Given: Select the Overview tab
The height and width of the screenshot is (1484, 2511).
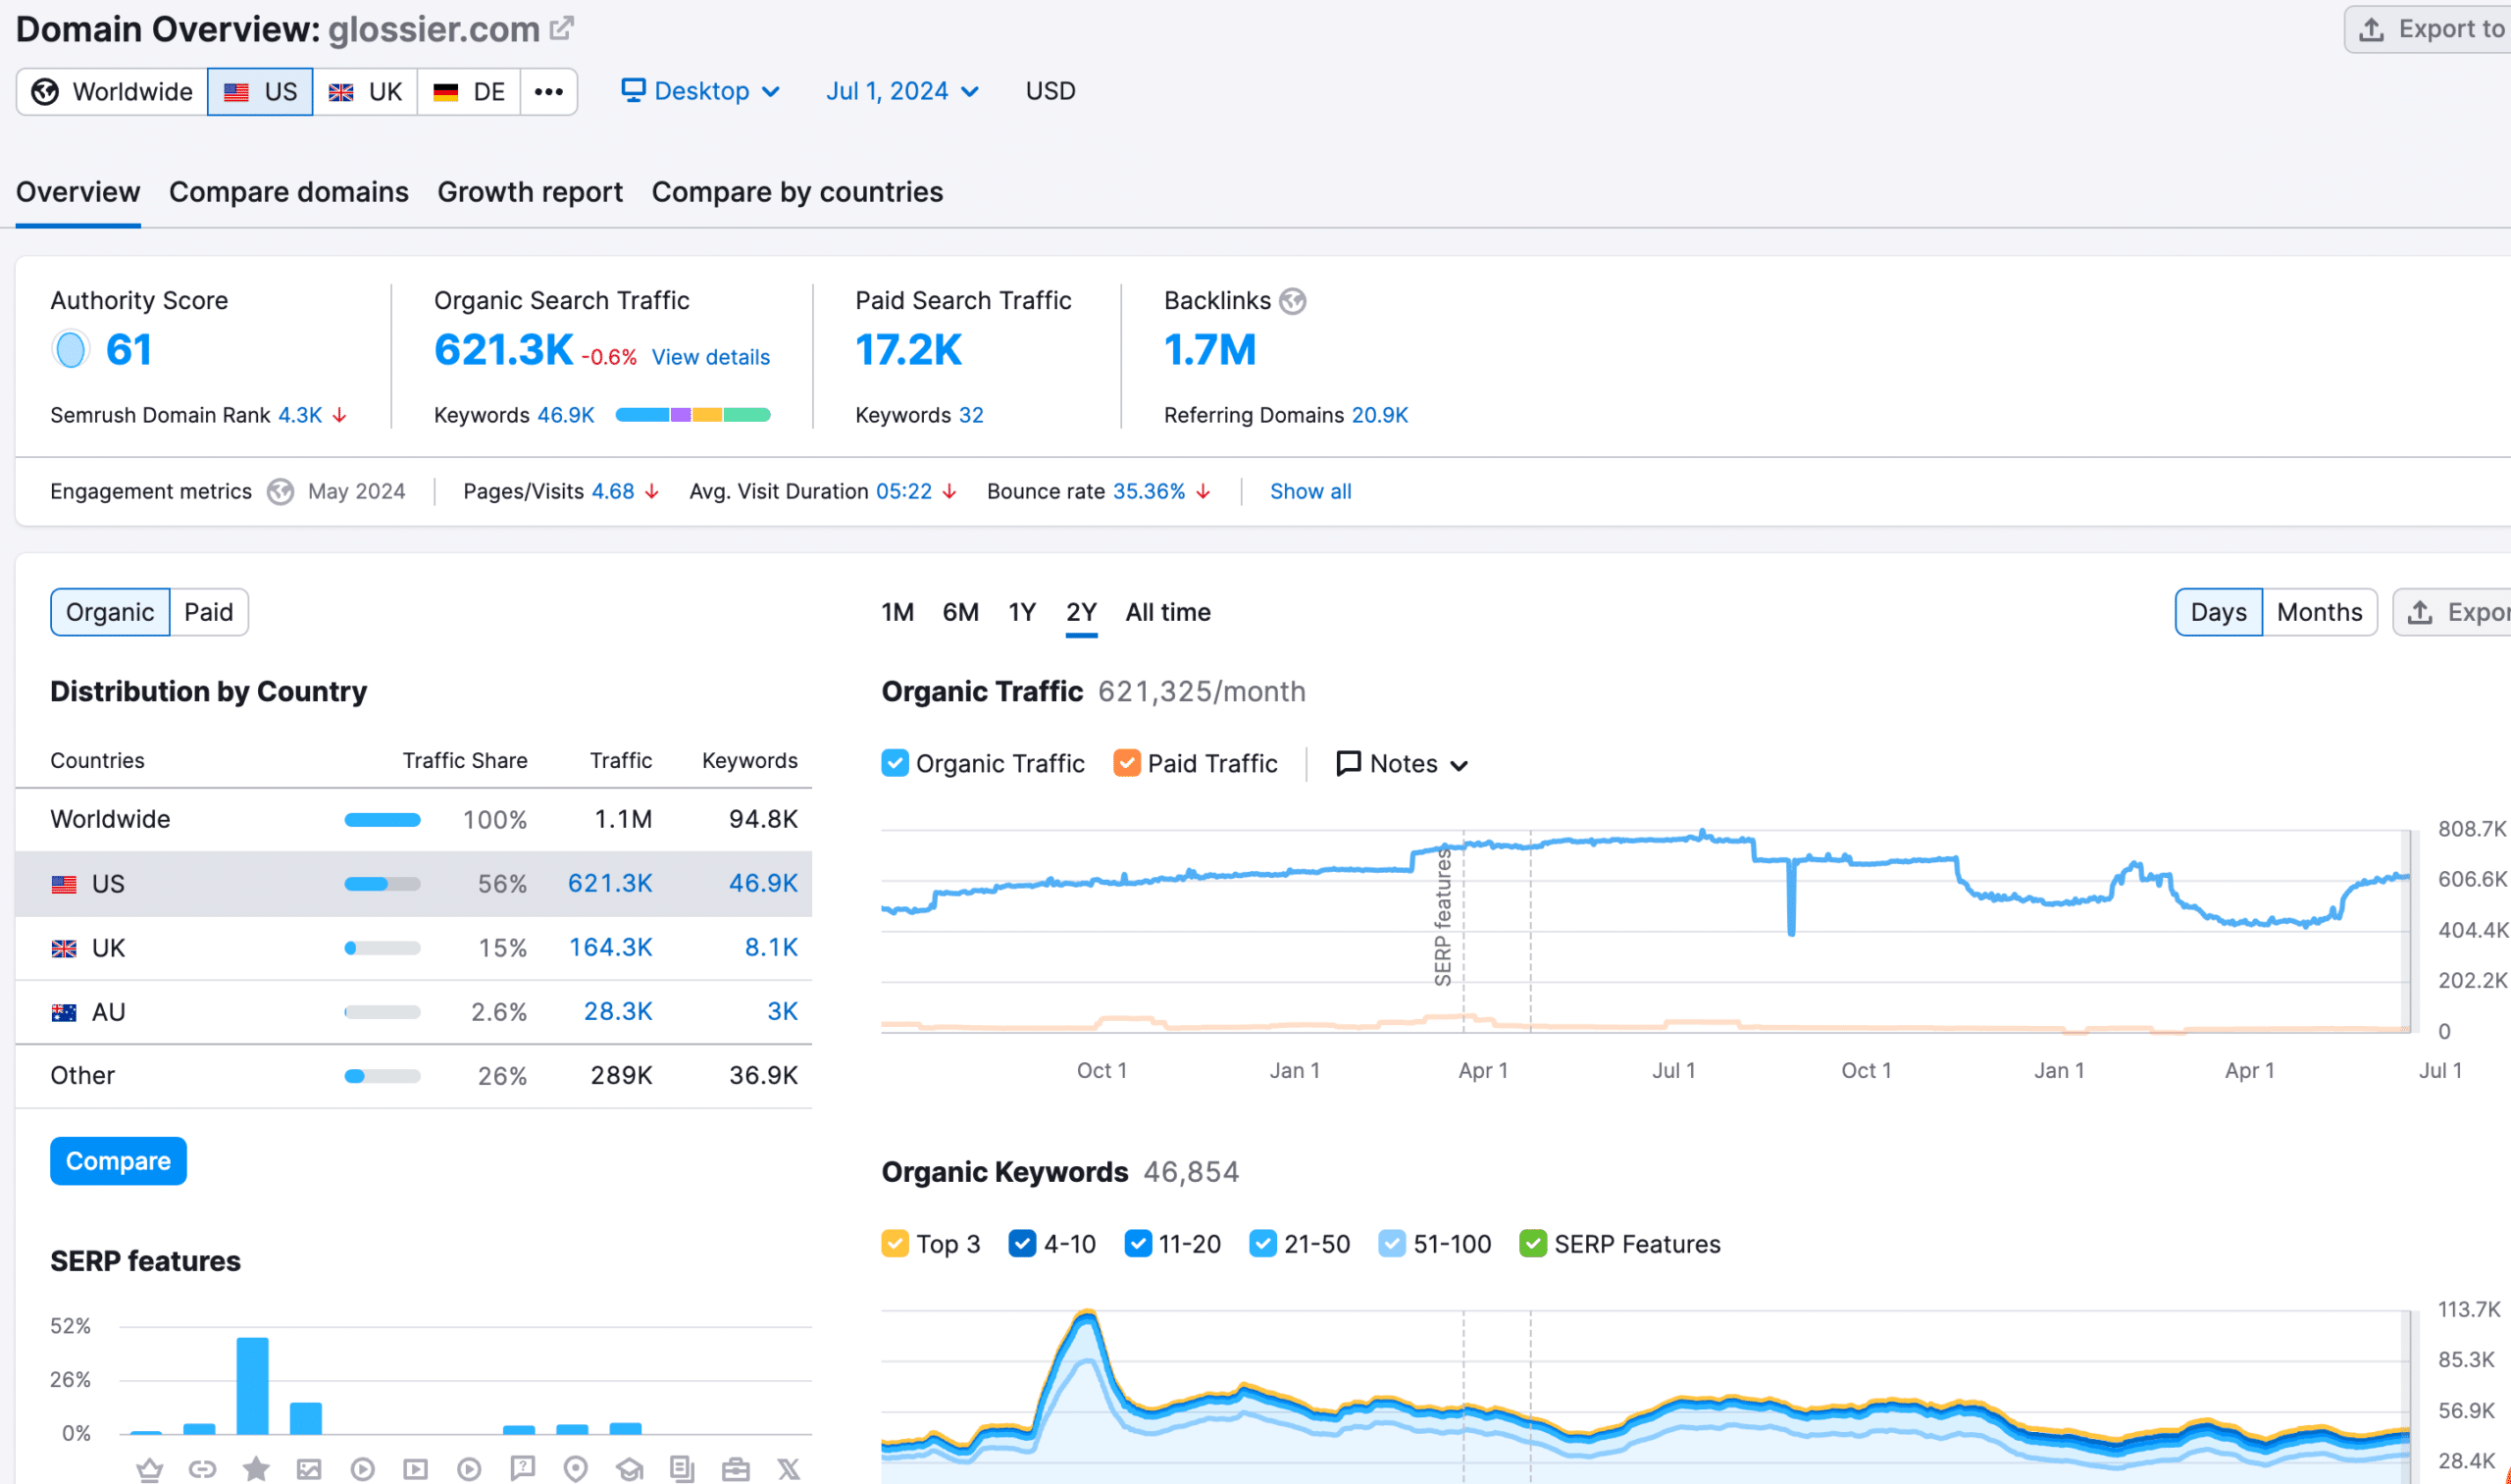Looking at the screenshot, I should tap(78, 192).
